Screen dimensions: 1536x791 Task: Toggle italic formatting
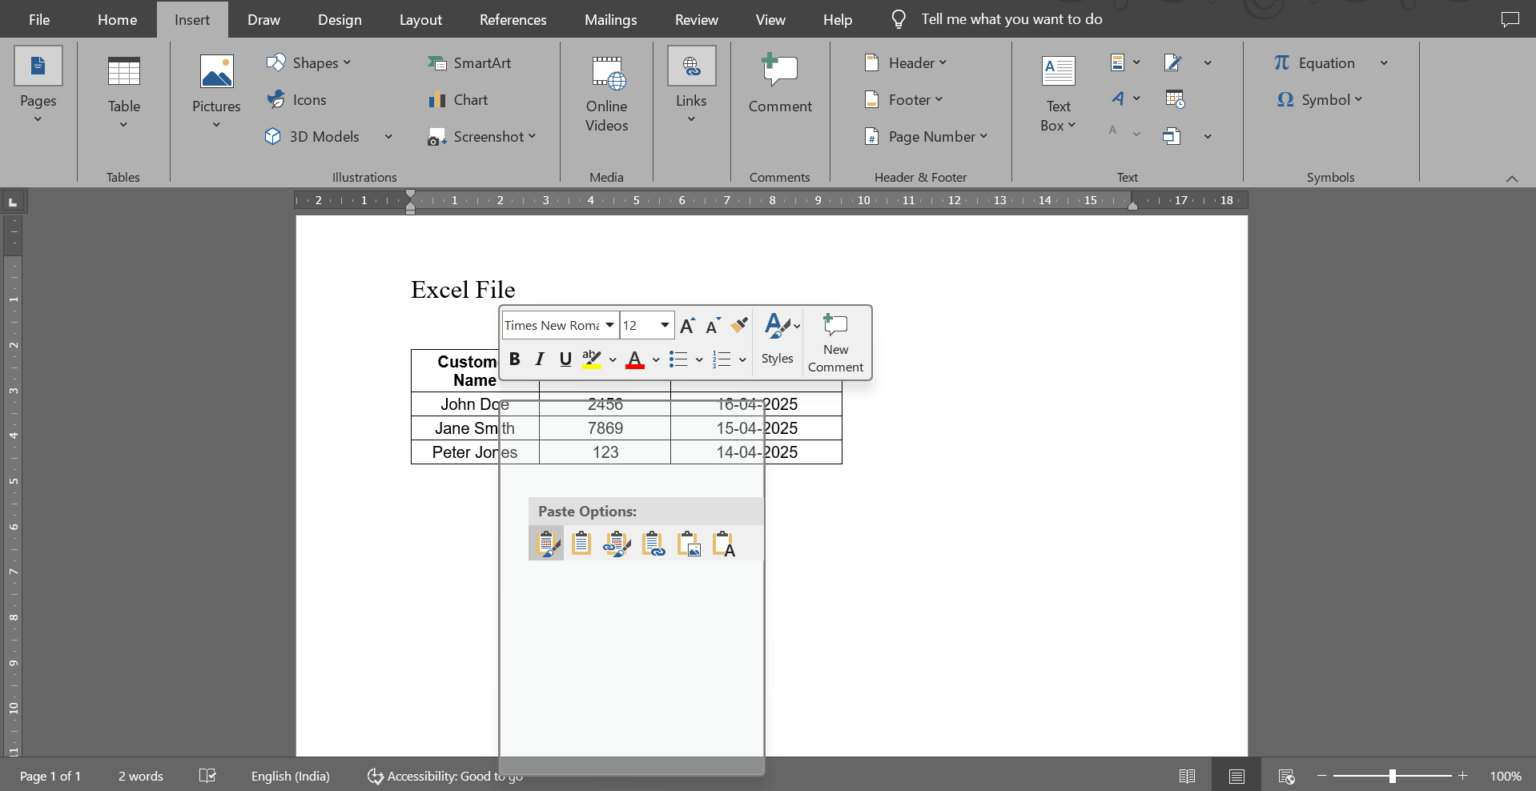pos(539,359)
